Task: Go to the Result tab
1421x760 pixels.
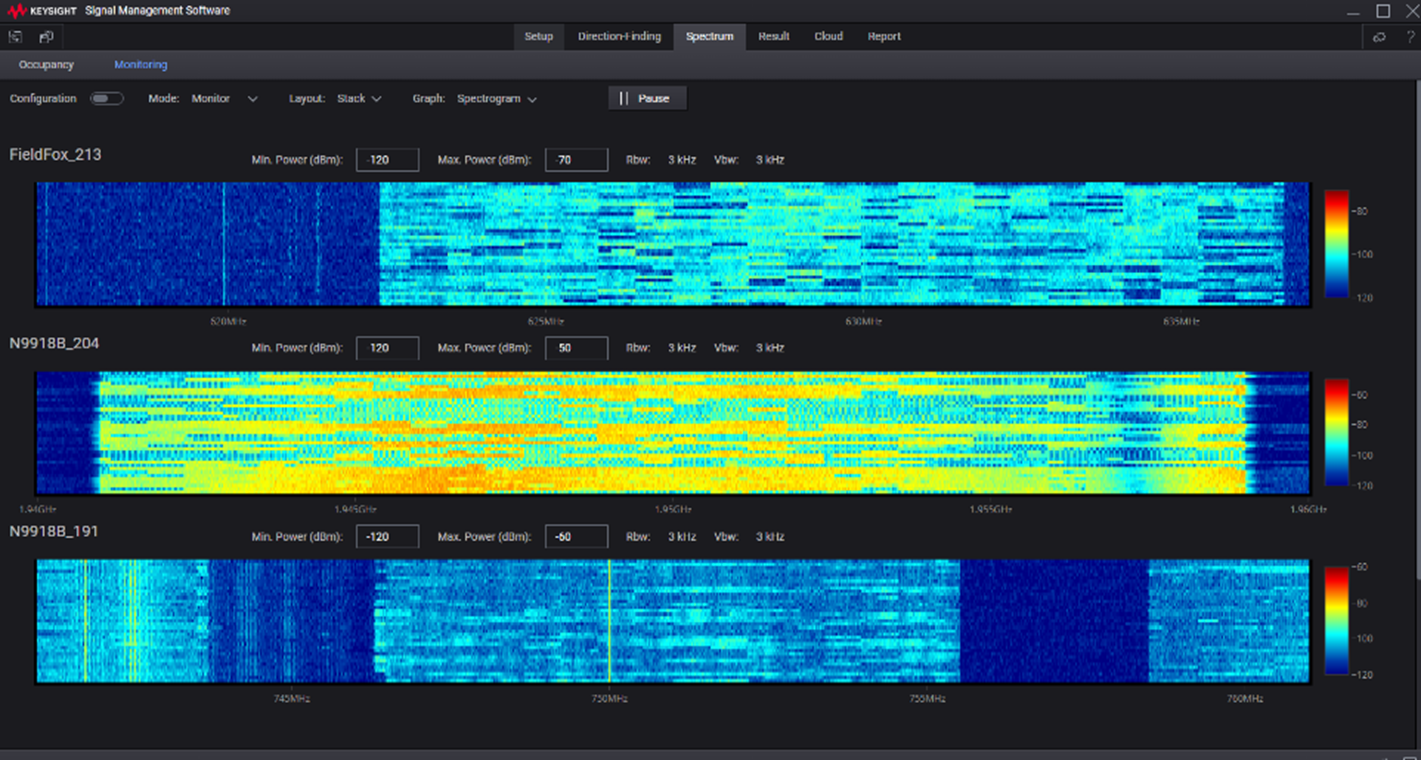Action: [773, 37]
